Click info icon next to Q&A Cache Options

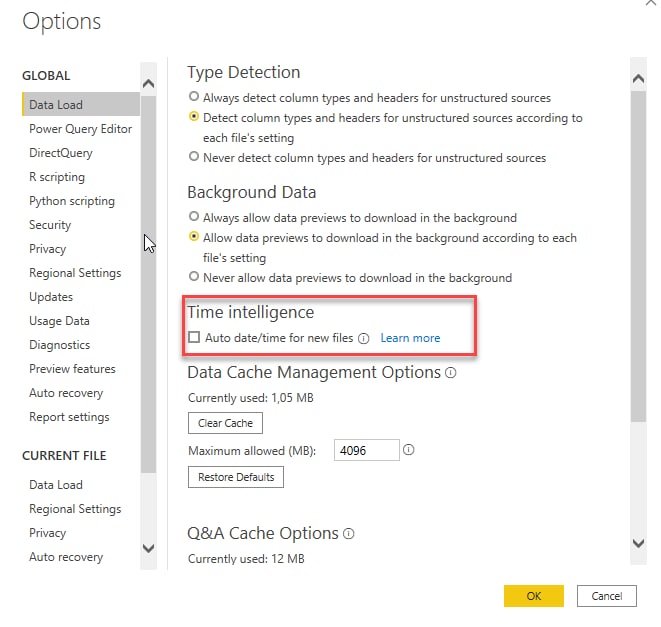tap(349, 534)
